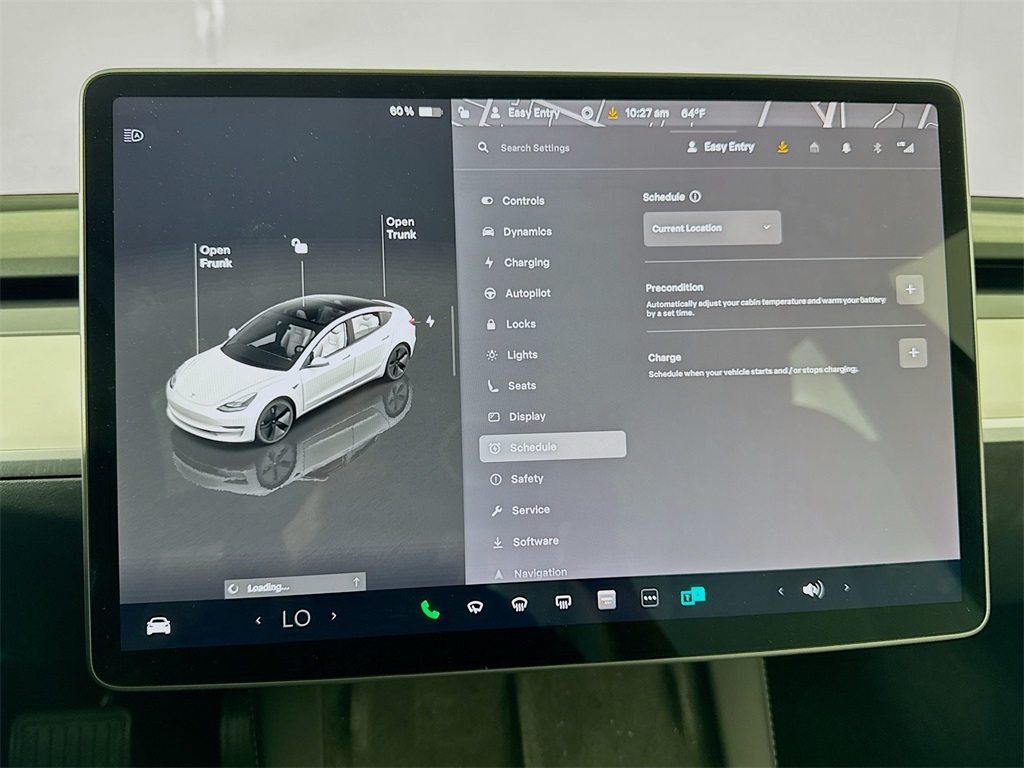Open the Controls settings menu
Image resolution: width=1024 pixels, height=768 pixels.
coord(513,200)
